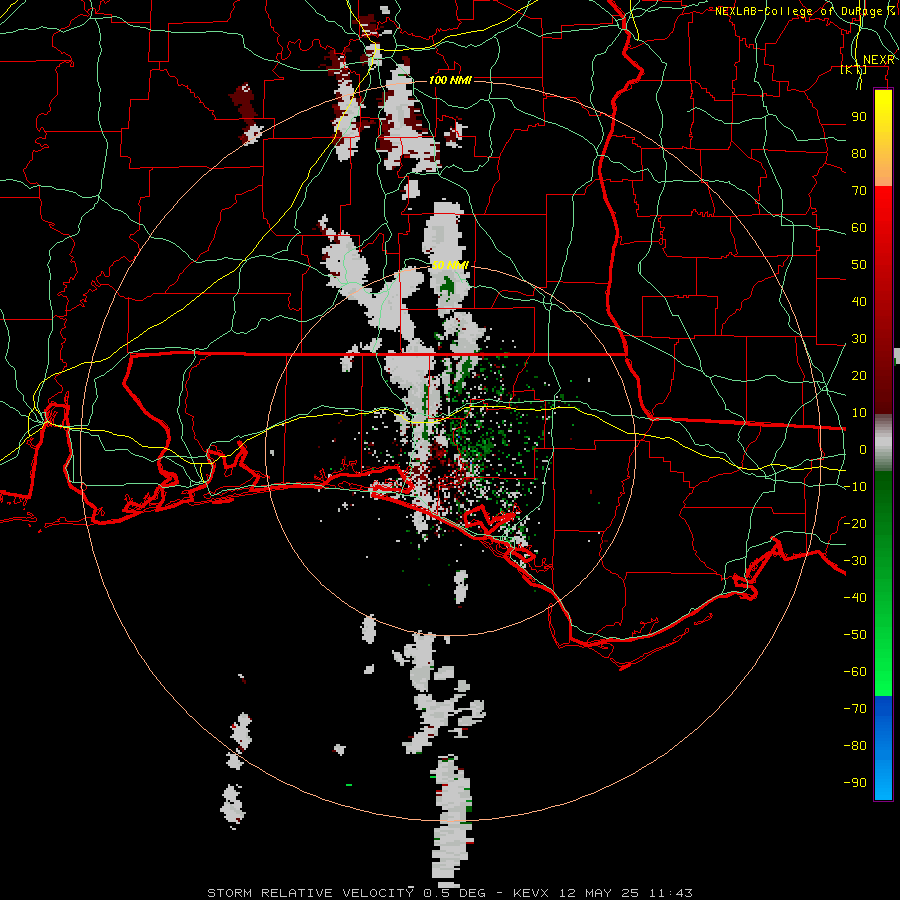Select the 20 value on the velocity scale
Screen dimensions: 900x900
[x=859, y=375]
